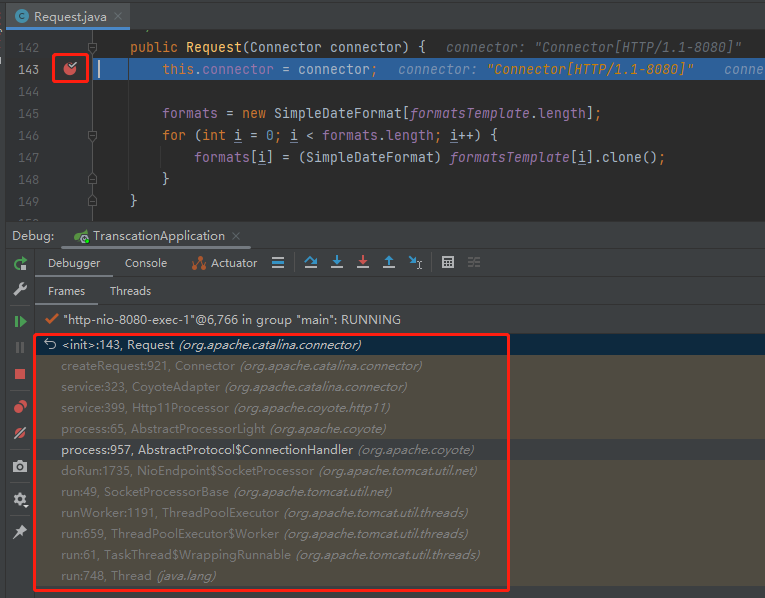The image size is (765, 598).
Task: Click the Trace Current Stream Chain icon
Action: [474, 262]
